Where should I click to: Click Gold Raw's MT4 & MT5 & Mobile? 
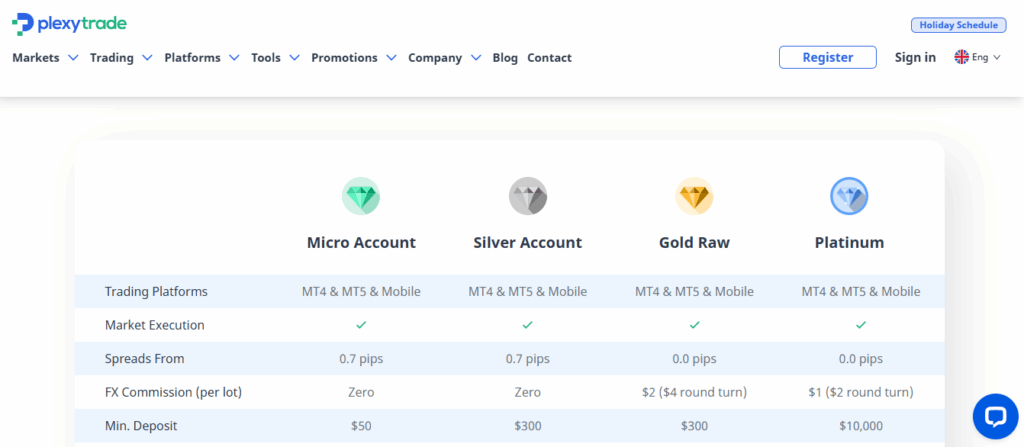[x=694, y=291]
